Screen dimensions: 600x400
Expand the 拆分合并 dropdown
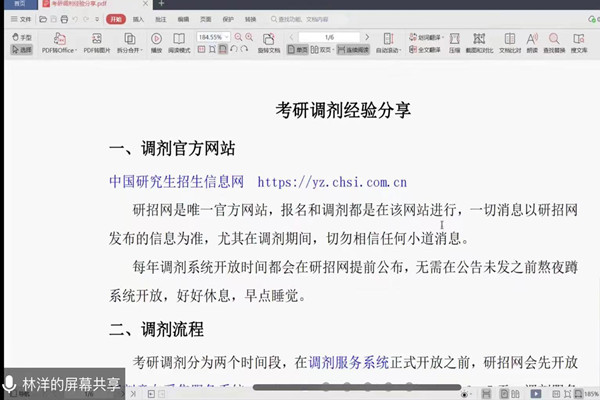click(128, 48)
